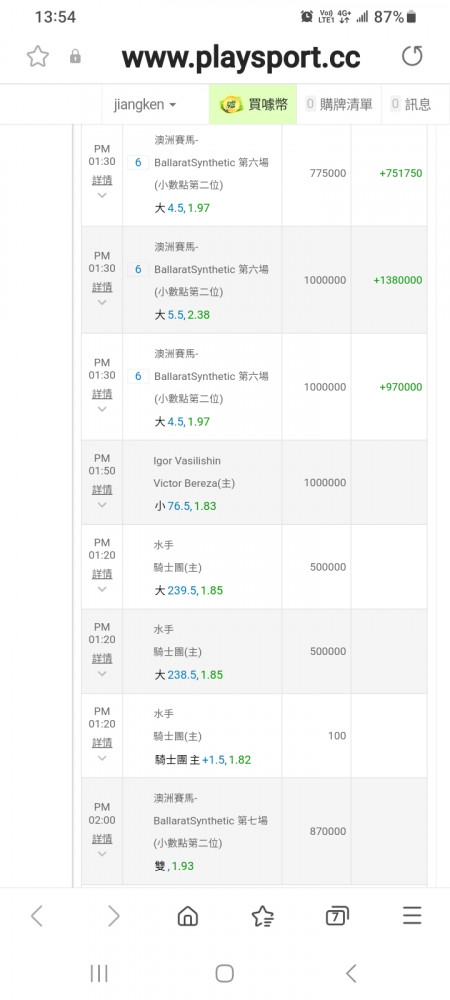The image size is (450, 1000).
Task: Open the jiangken account dropdown
Action: (x=145, y=105)
